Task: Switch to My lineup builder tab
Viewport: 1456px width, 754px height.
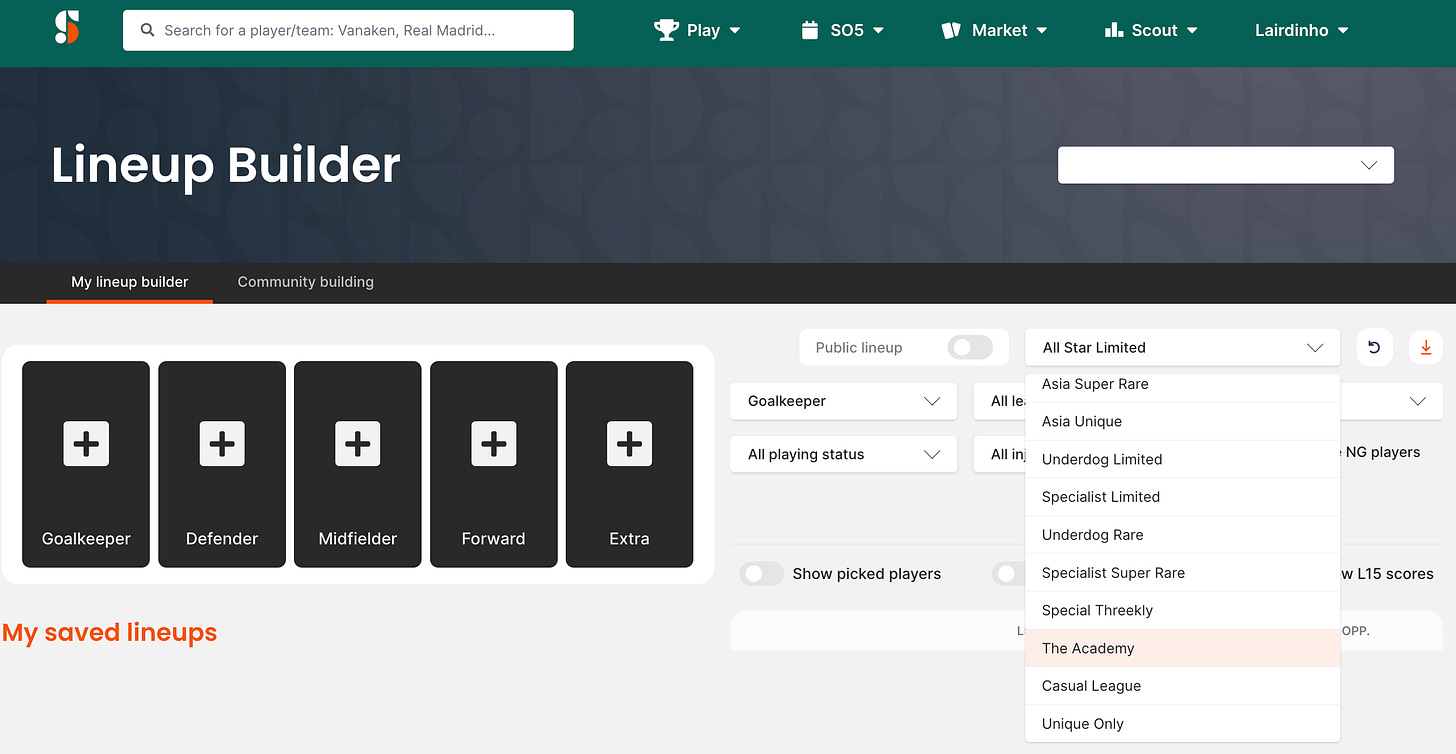Action: pos(130,282)
